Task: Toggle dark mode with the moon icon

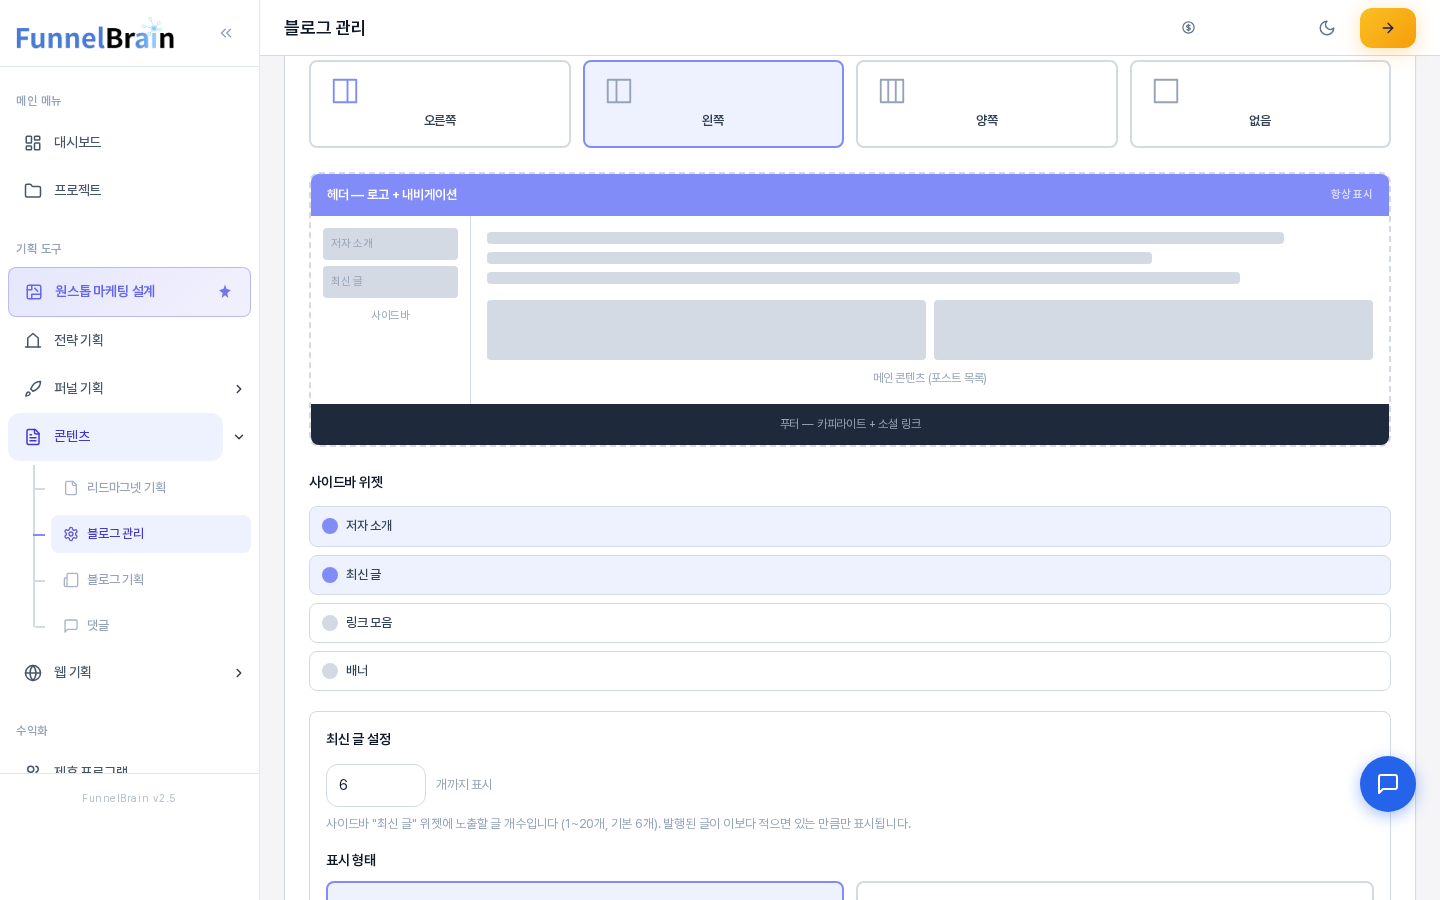Action: coord(1327,28)
